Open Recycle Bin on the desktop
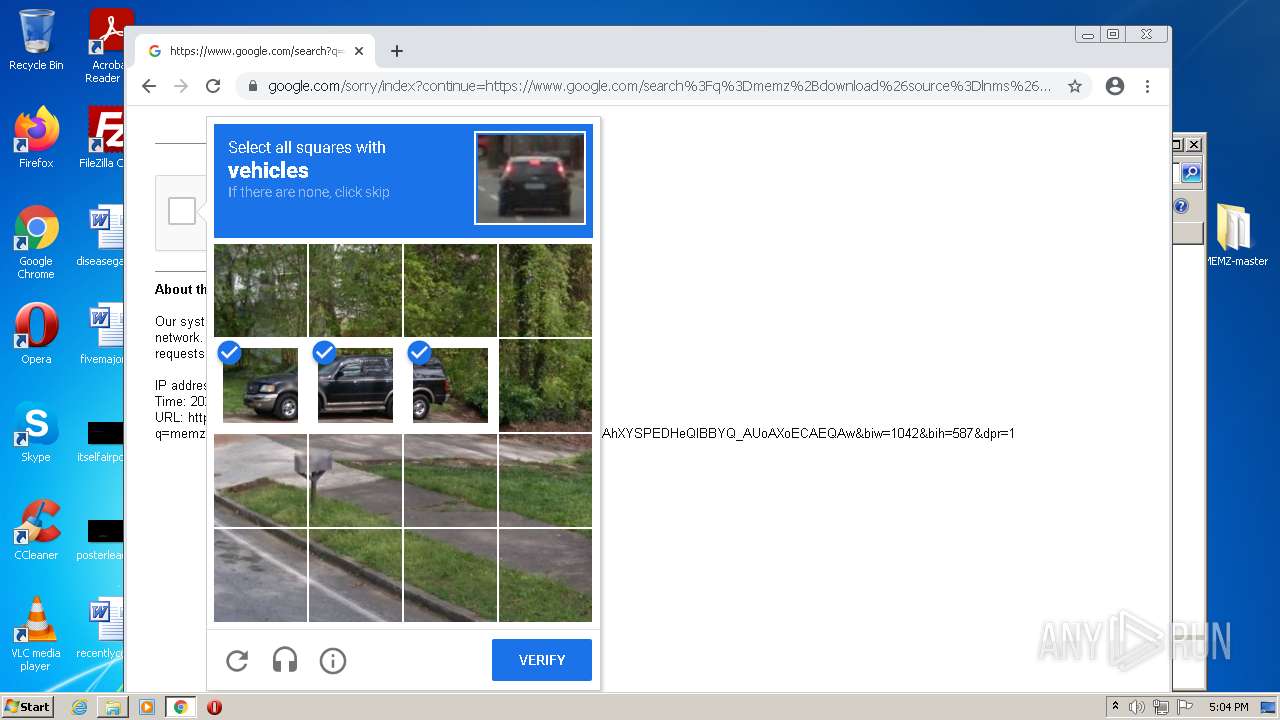The image size is (1280, 720). [36, 40]
